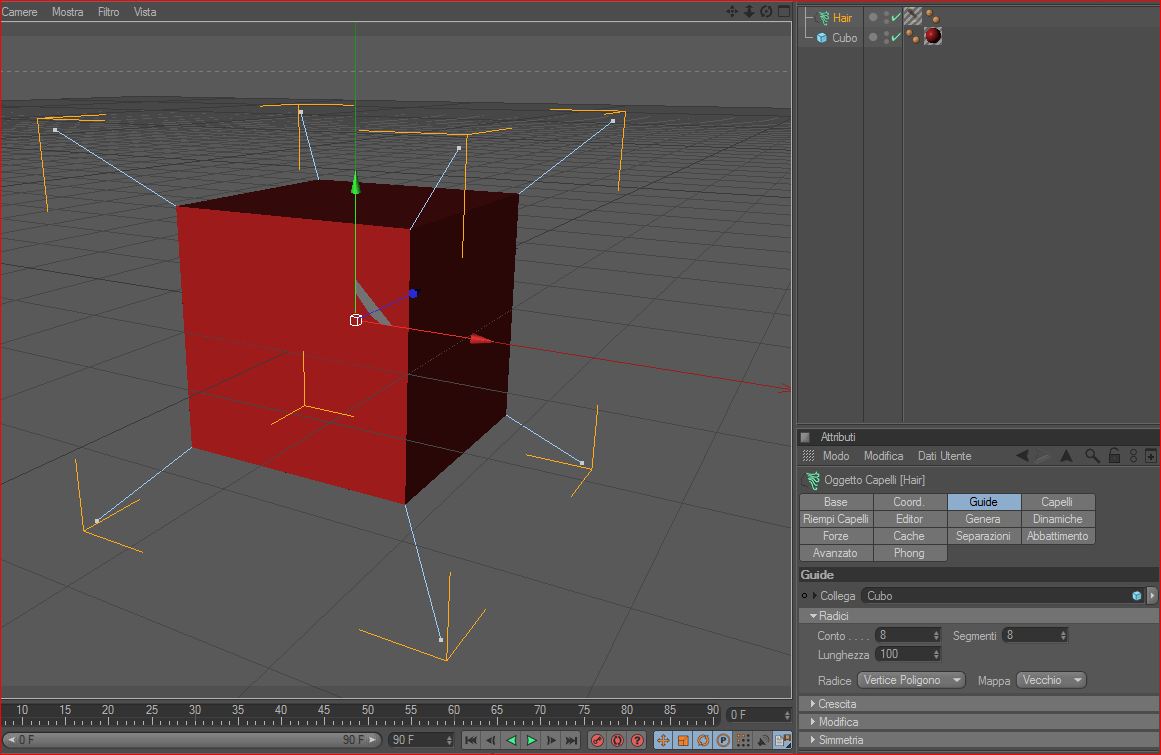Toggle Cubo object enable checkmark
Viewport: 1161px width, 755px height.
click(896, 37)
